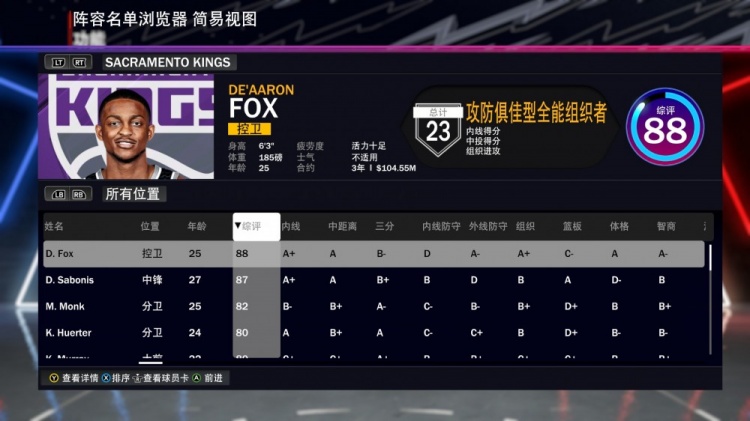This screenshot has width=750, height=421.
Task: Sort by the 外线防守 column header
Action: (x=488, y=226)
